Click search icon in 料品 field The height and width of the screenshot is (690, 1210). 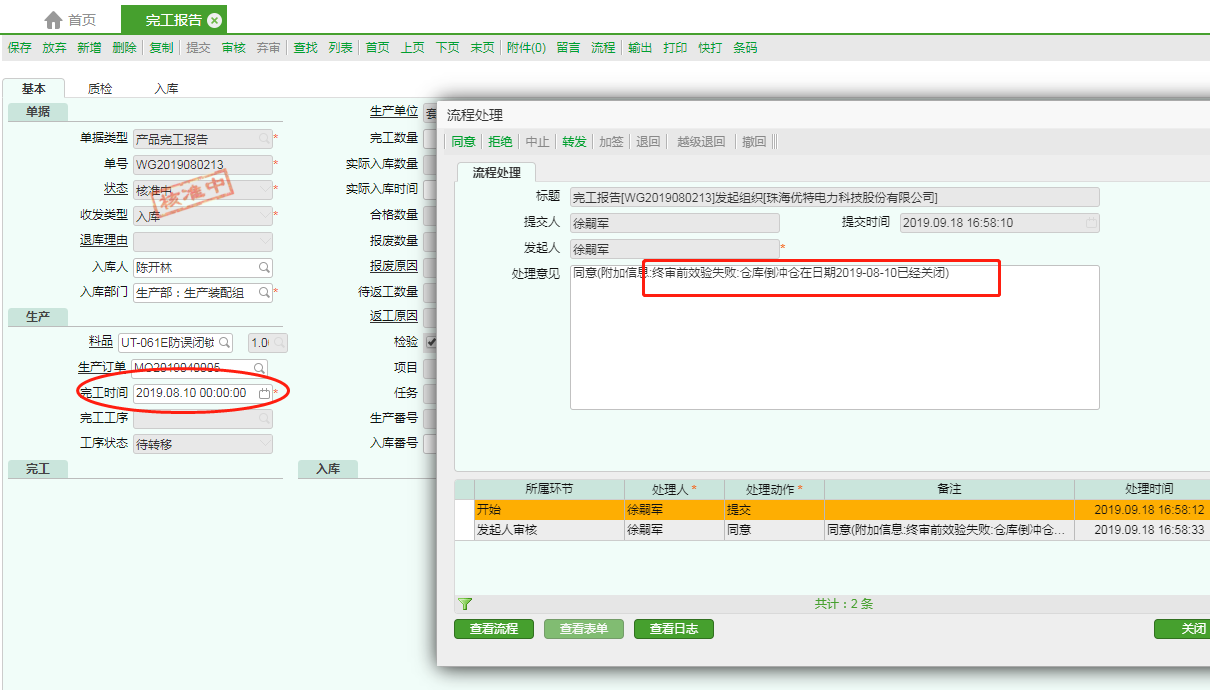click(x=225, y=343)
